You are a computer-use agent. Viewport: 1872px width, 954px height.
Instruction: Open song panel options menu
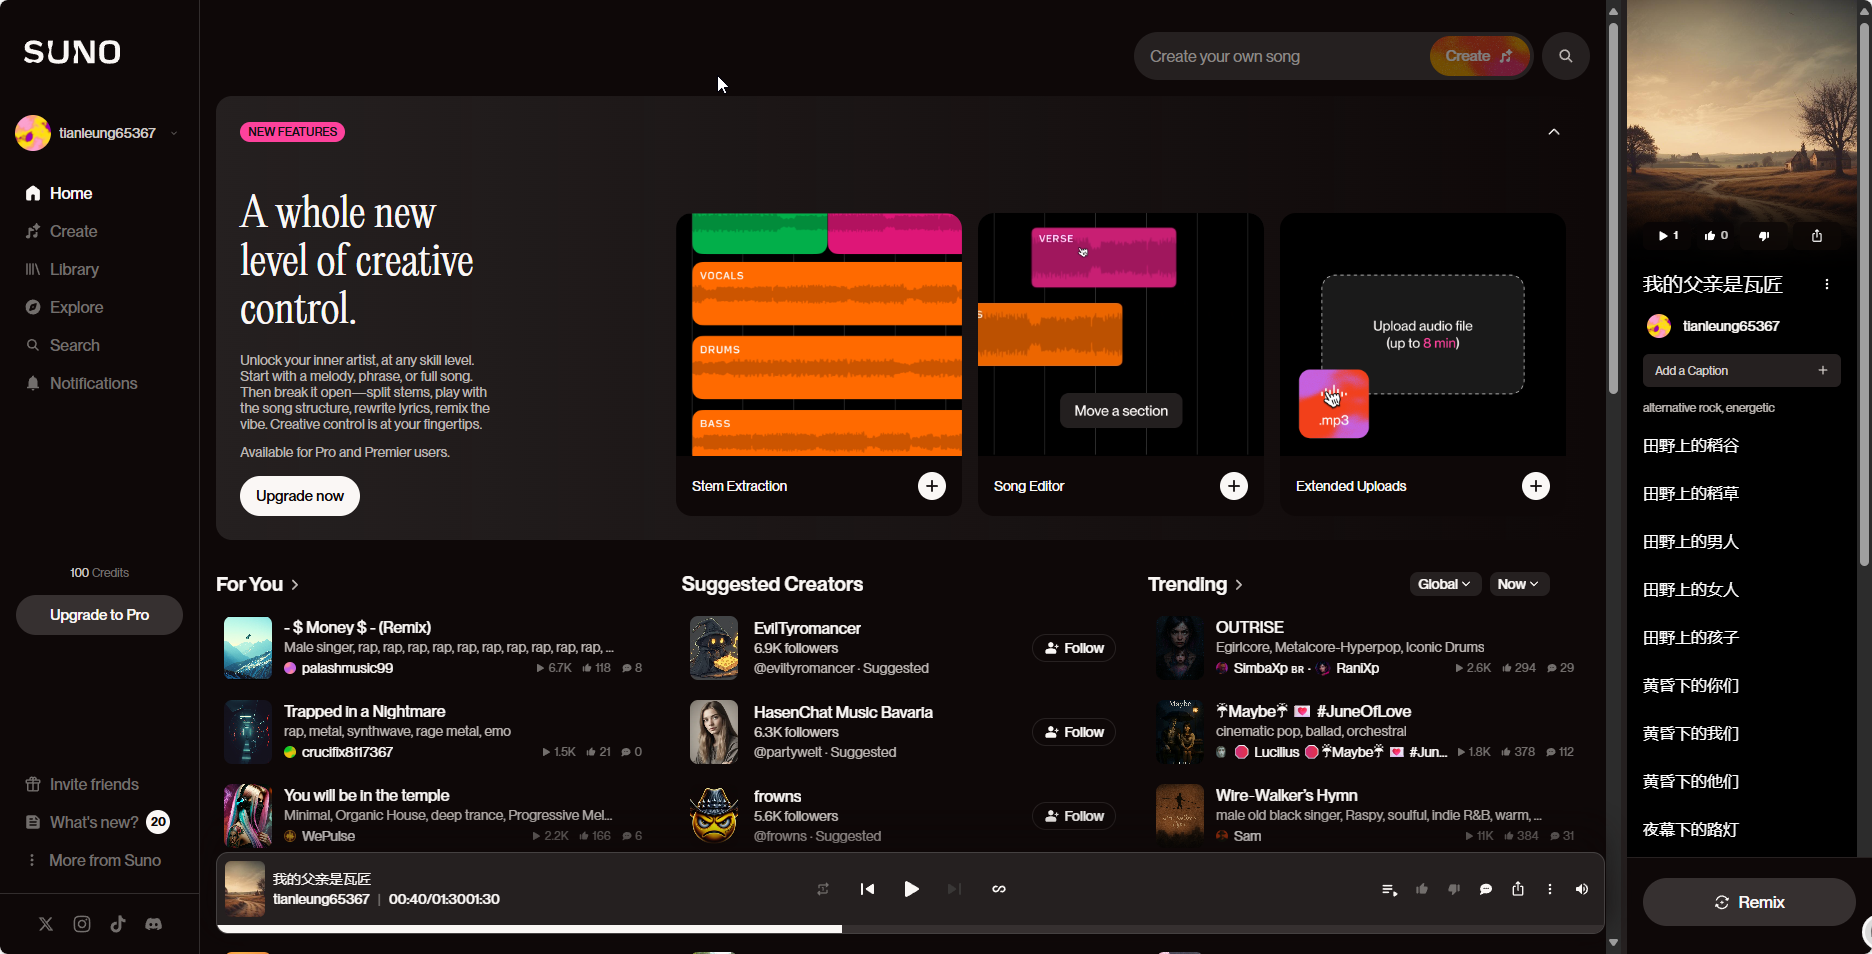1827,284
